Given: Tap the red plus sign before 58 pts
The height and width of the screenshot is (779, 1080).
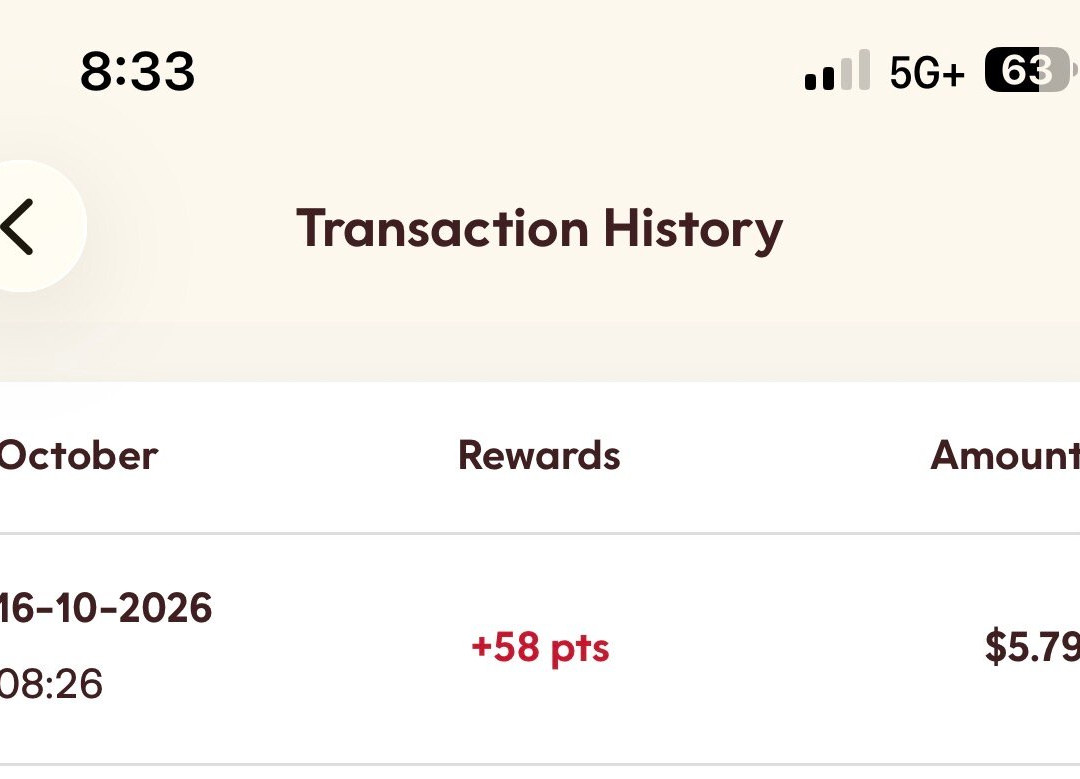Looking at the screenshot, I should coord(482,647).
